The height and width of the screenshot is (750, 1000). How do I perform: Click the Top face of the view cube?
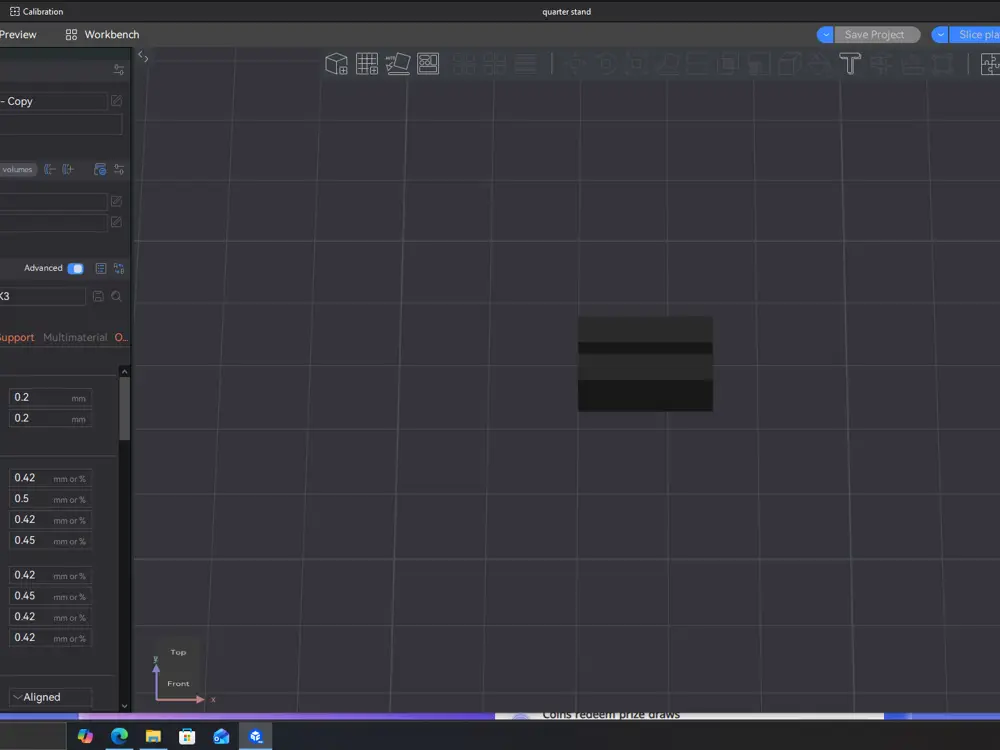point(178,652)
